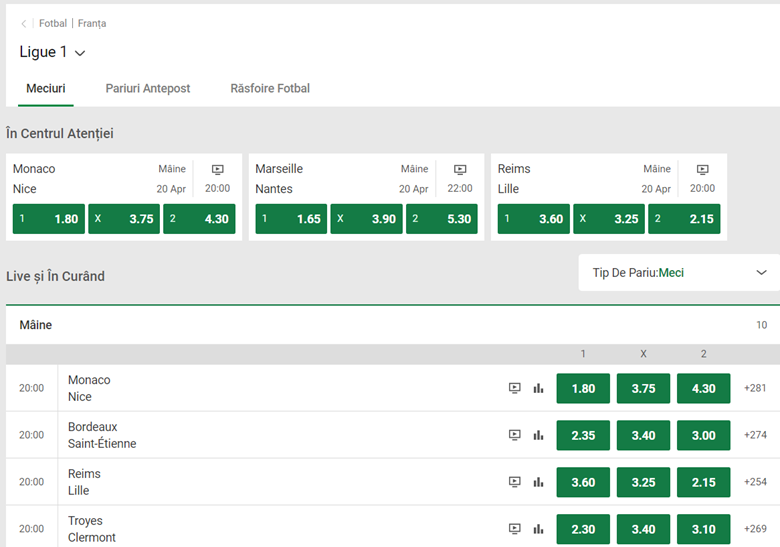
Task: Select 3.75 draw in Monaco-Nice list row
Action: 643,388
